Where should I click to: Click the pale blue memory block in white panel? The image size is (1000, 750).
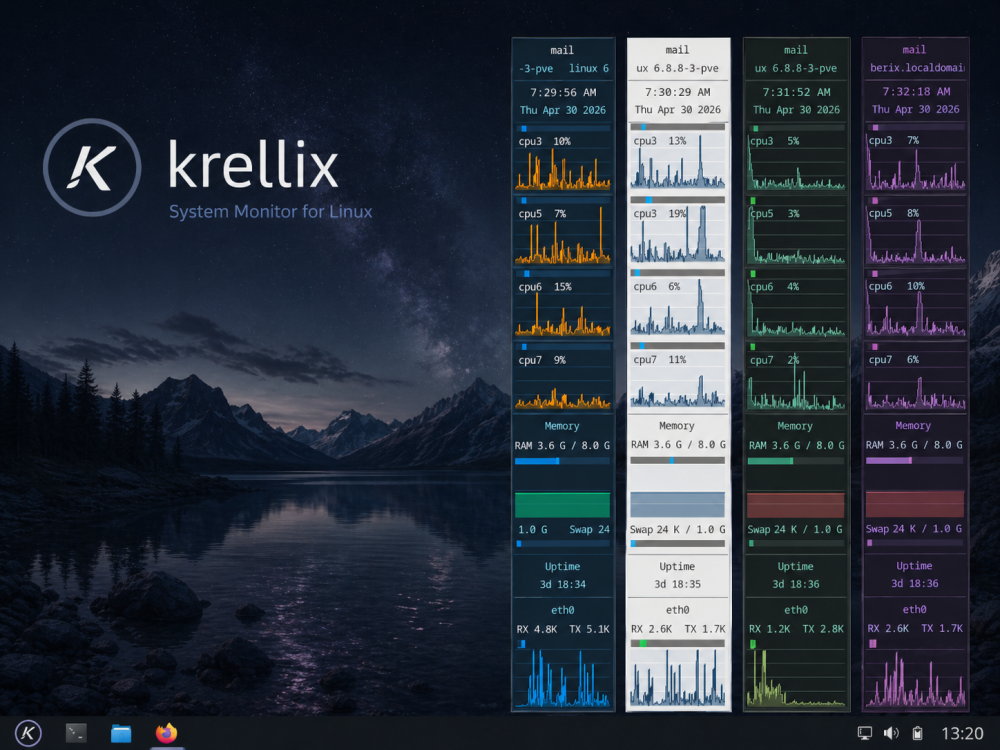click(x=678, y=504)
